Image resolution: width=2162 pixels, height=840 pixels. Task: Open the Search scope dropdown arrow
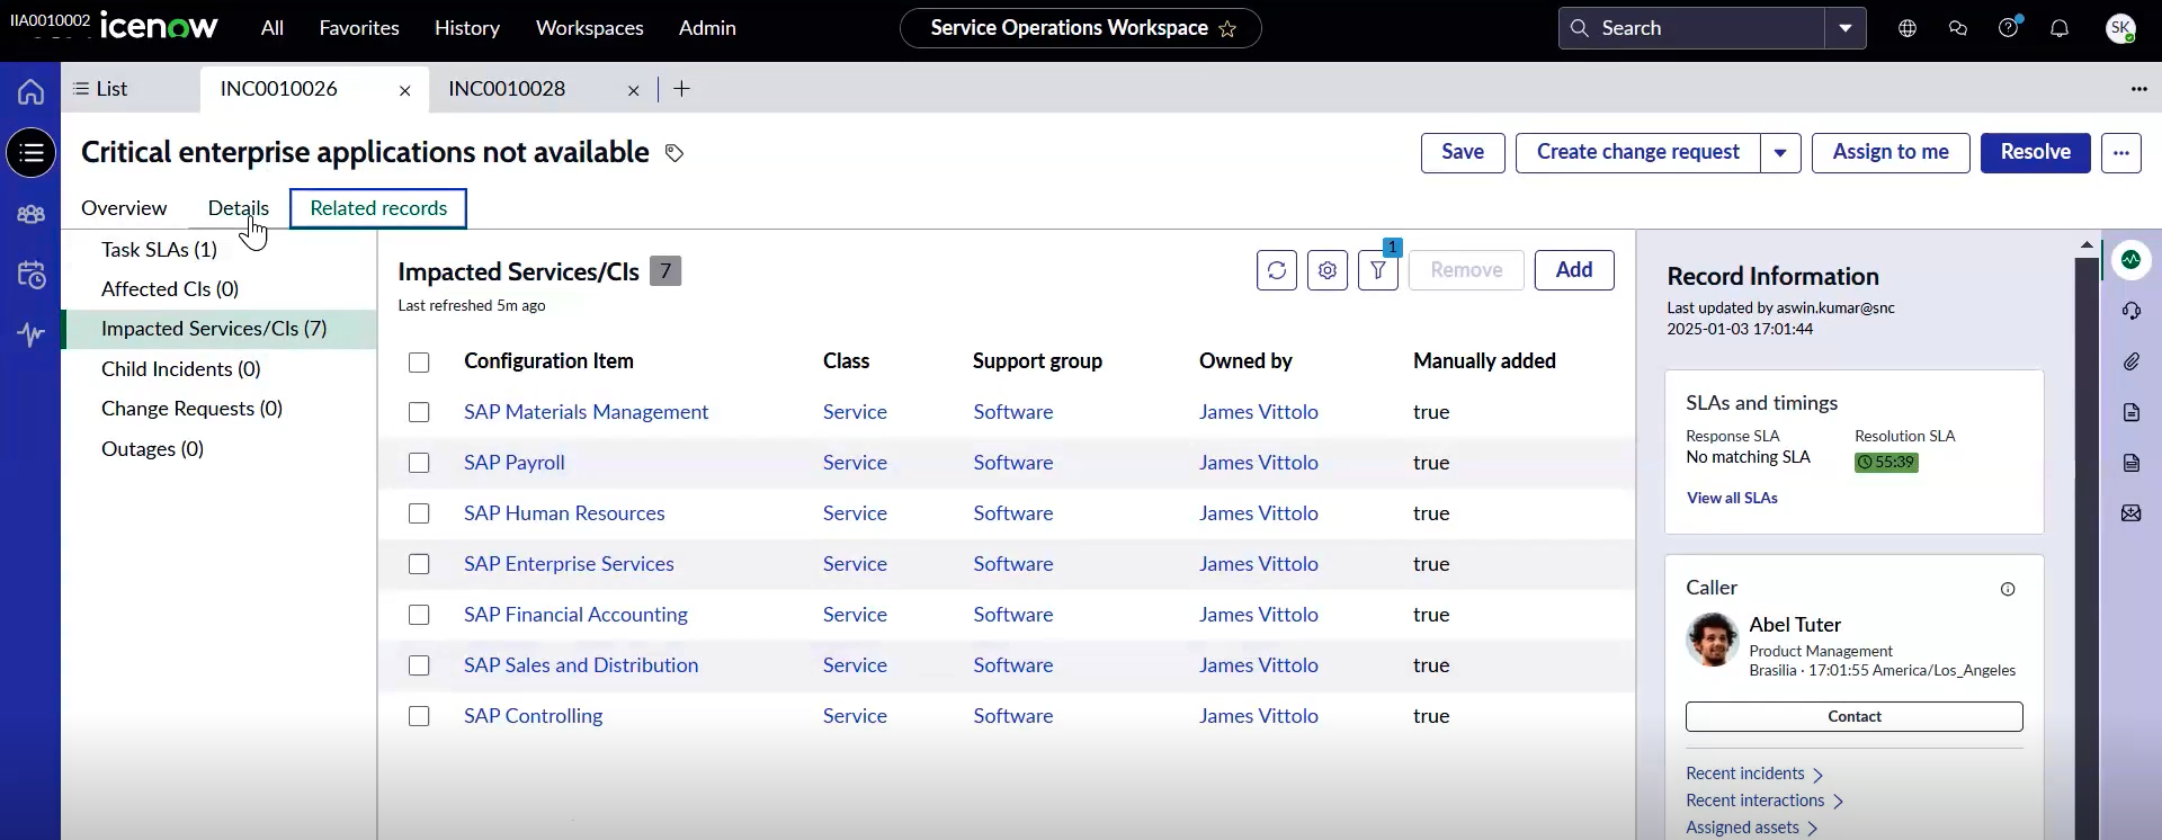(x=1845, y=28)
